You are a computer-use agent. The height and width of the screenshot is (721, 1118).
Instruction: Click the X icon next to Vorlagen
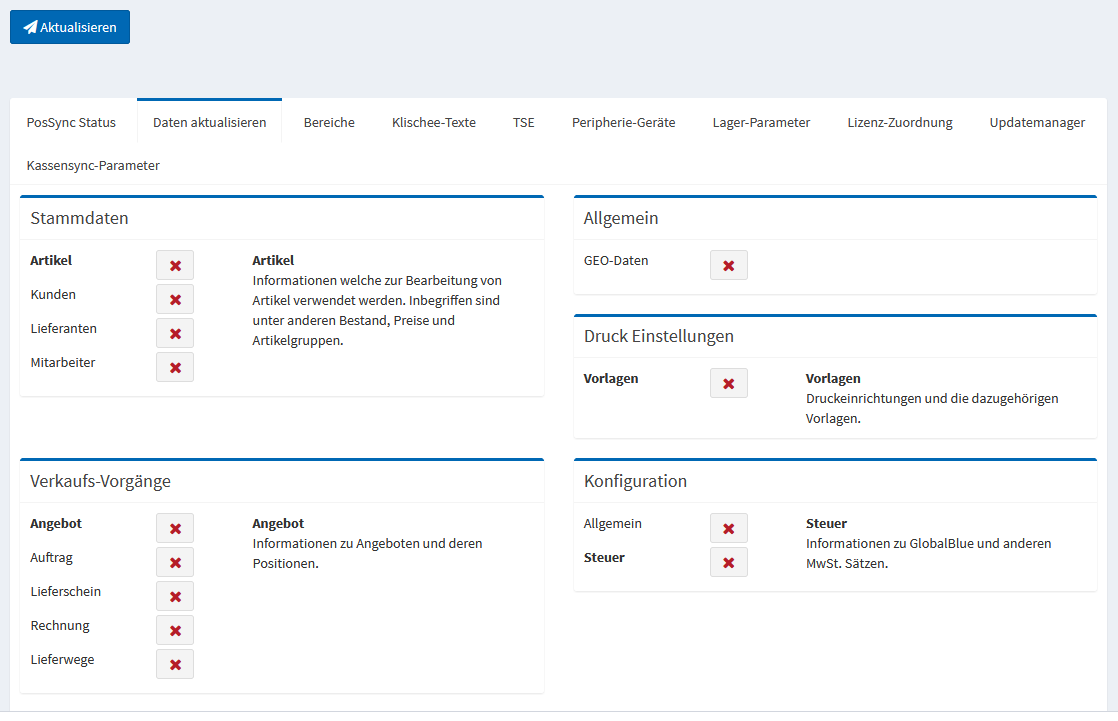click(728, 383)
